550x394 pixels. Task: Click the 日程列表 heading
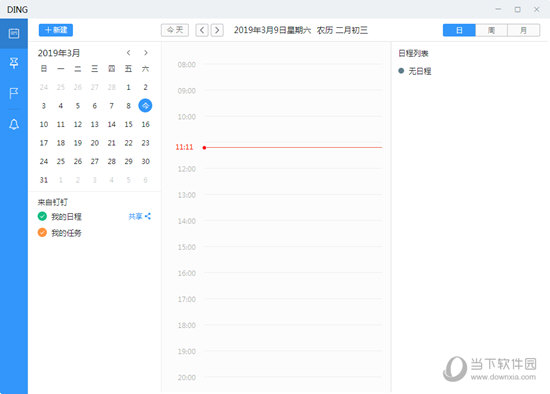413,53
